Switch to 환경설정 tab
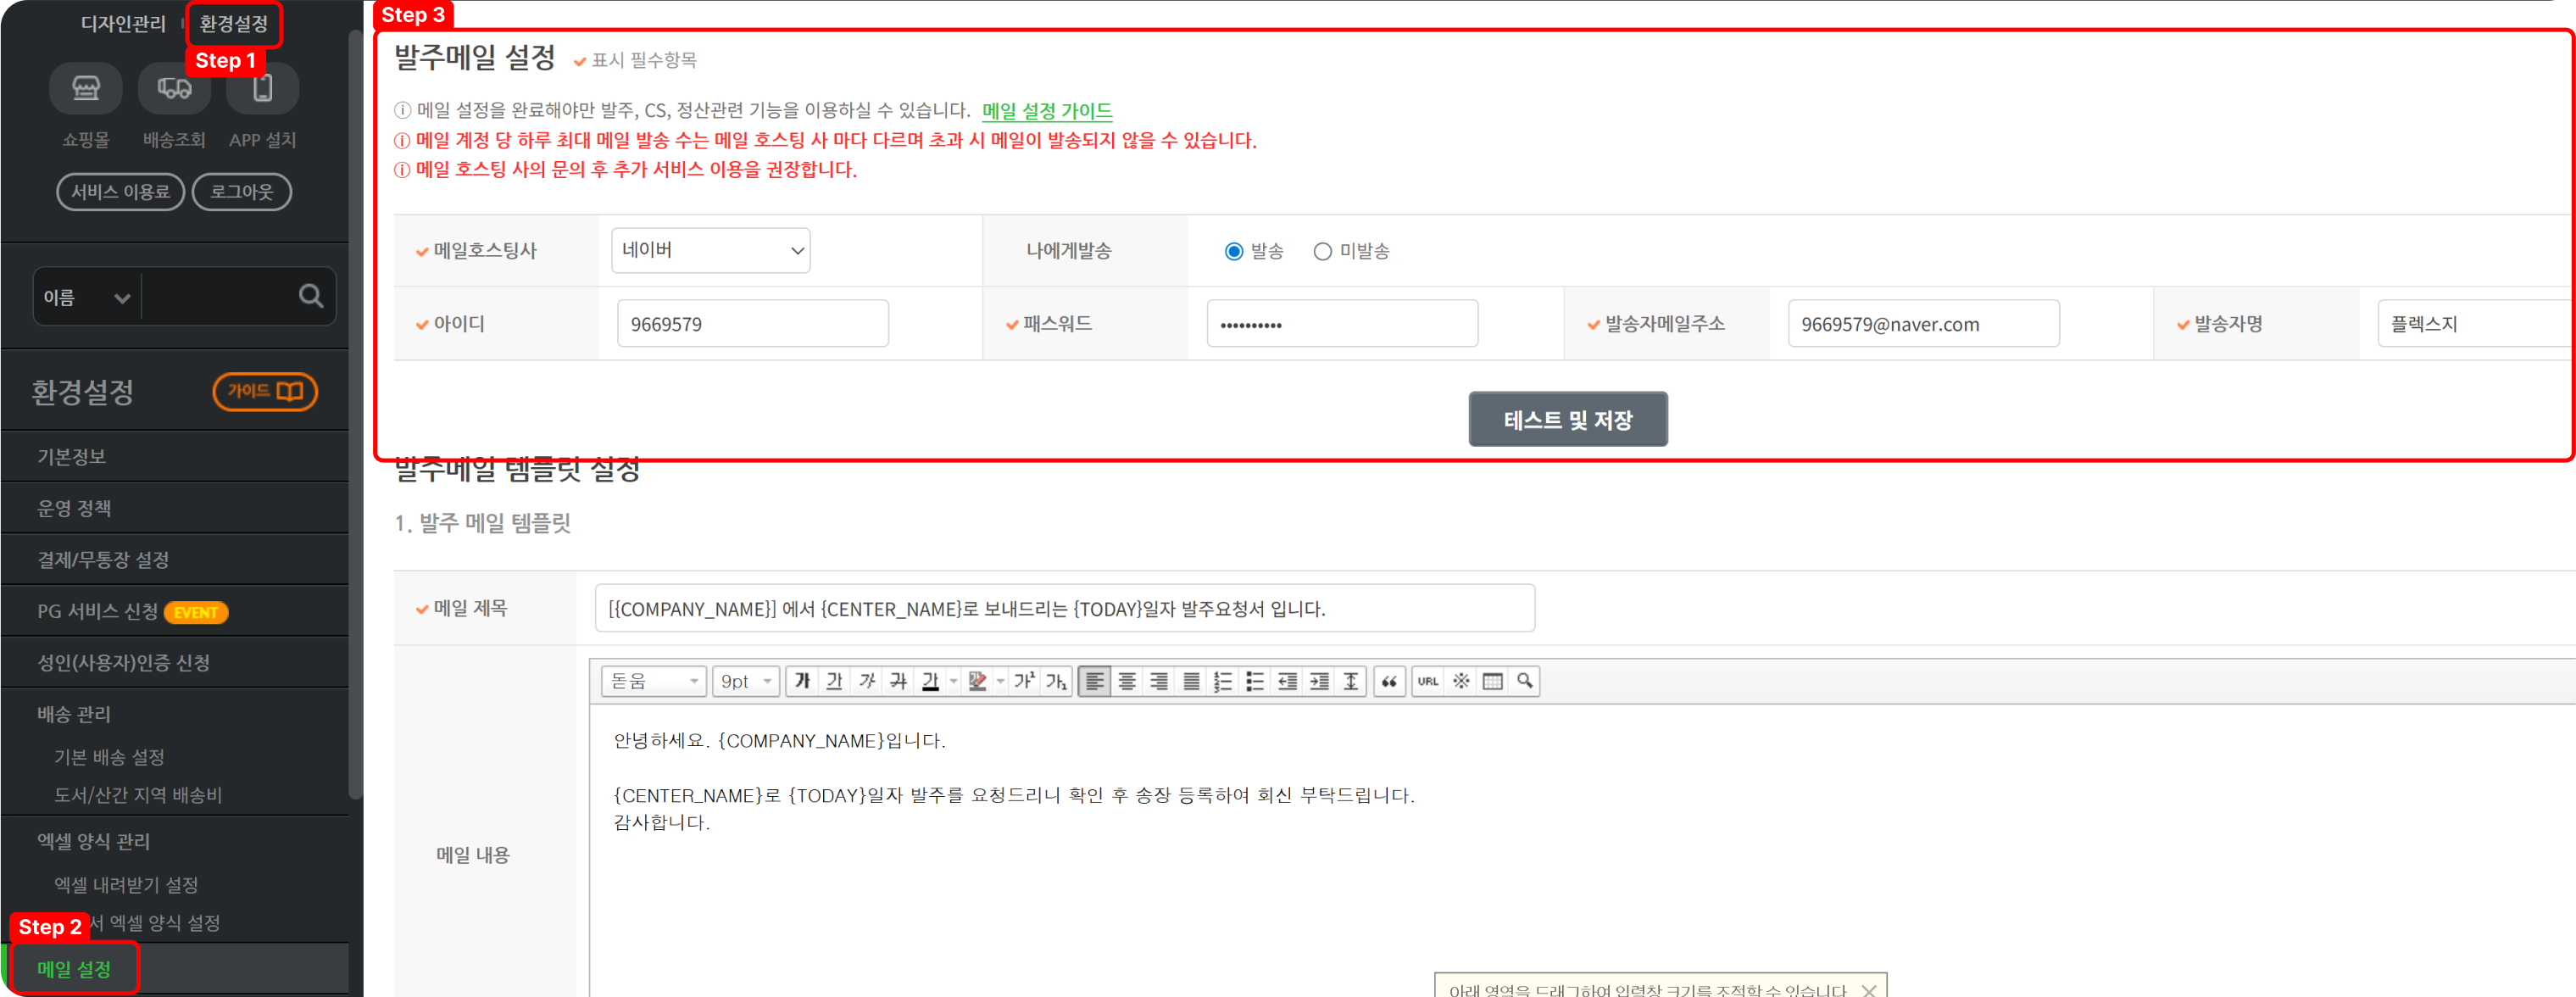The height and width of the screenshot is (997, 2576). (x=234, y=23)
